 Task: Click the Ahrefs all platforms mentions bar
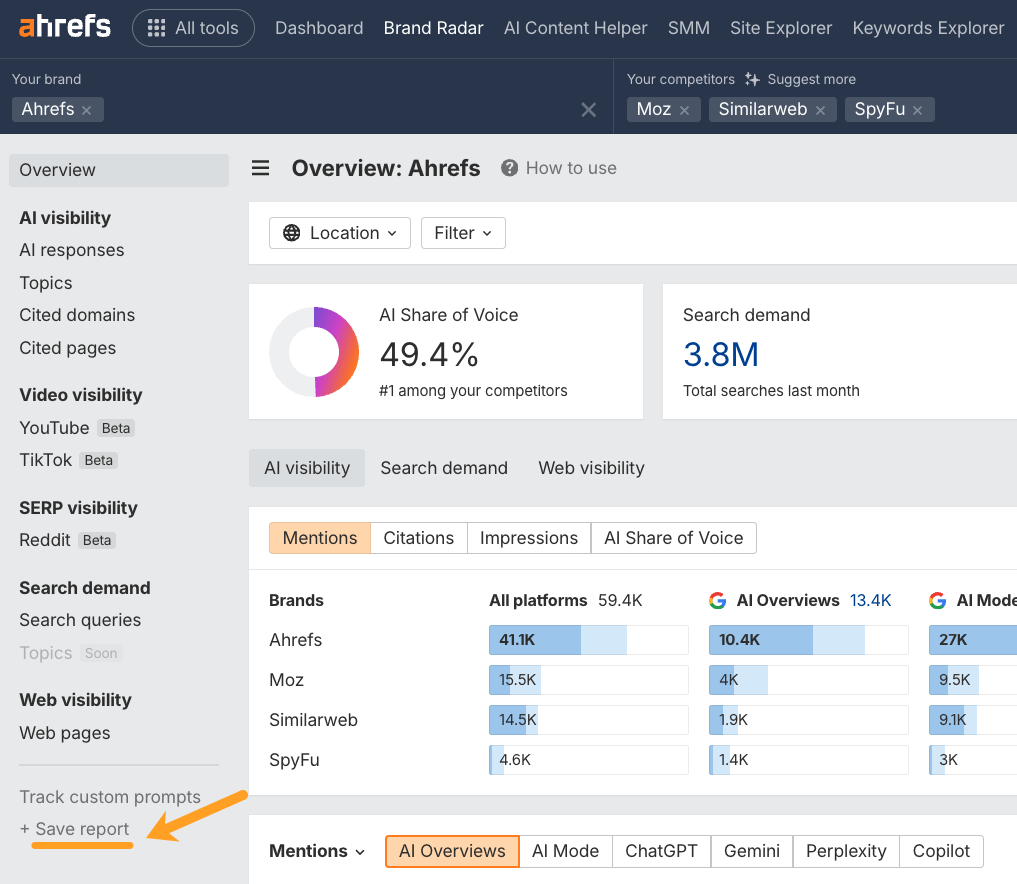pos(588,640)
